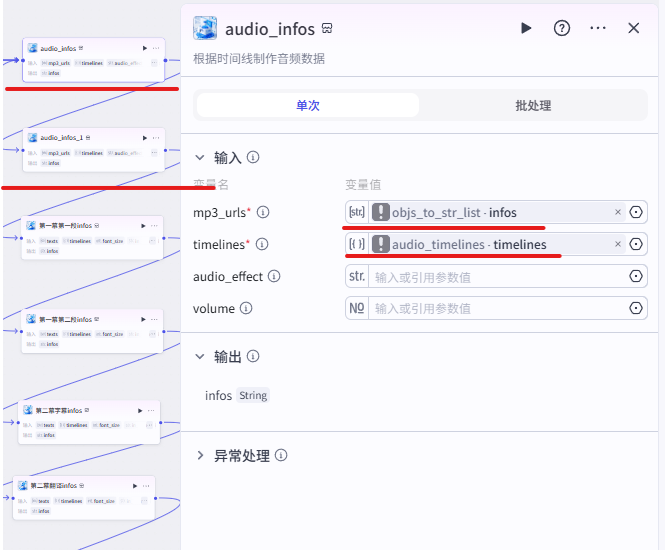The height and width of the screenshot is (550, 665).
Task: Open more menu on 第二幕翻译infos node
Action: coord(146,486)
